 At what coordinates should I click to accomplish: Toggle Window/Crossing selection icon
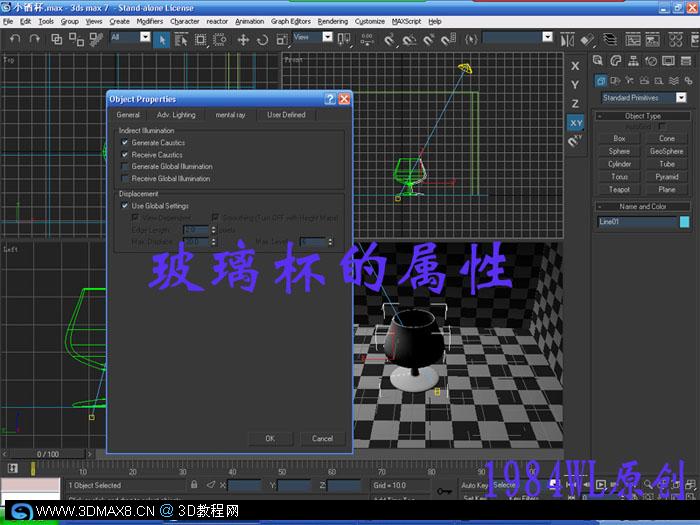[220, 40]
